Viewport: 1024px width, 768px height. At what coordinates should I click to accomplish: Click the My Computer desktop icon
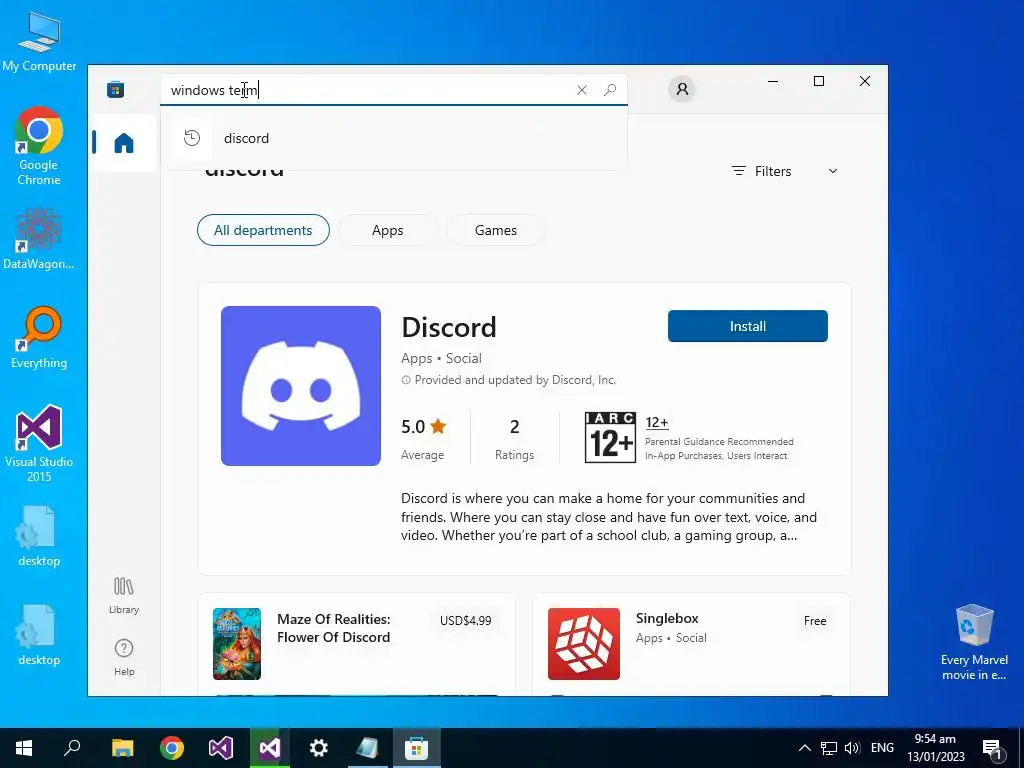pyautogui.click(x=39, y=42)
